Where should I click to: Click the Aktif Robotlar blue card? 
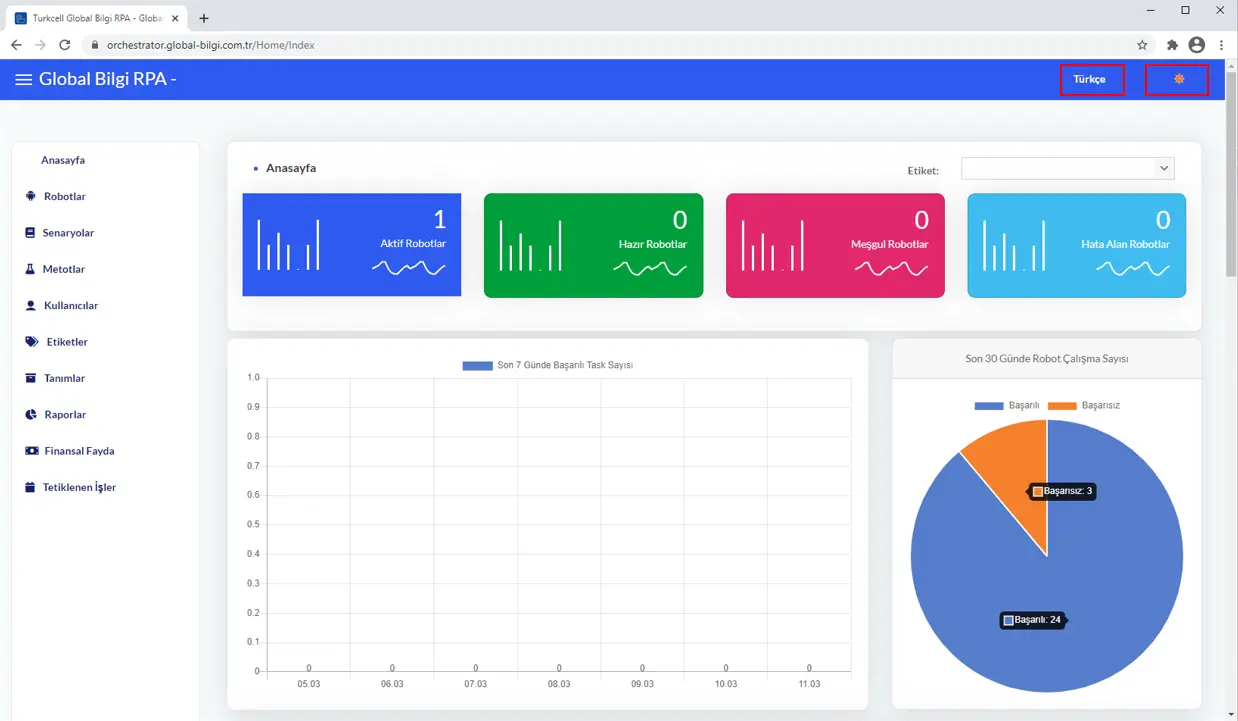351,245
